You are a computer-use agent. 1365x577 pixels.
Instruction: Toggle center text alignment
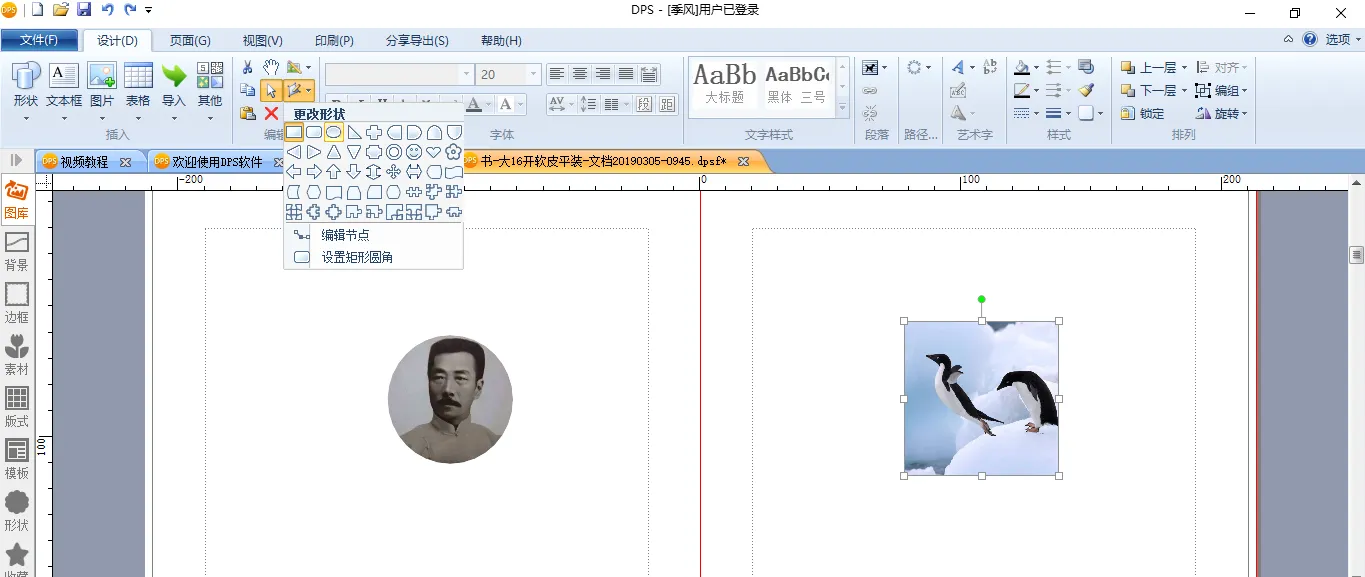[580, 74]
